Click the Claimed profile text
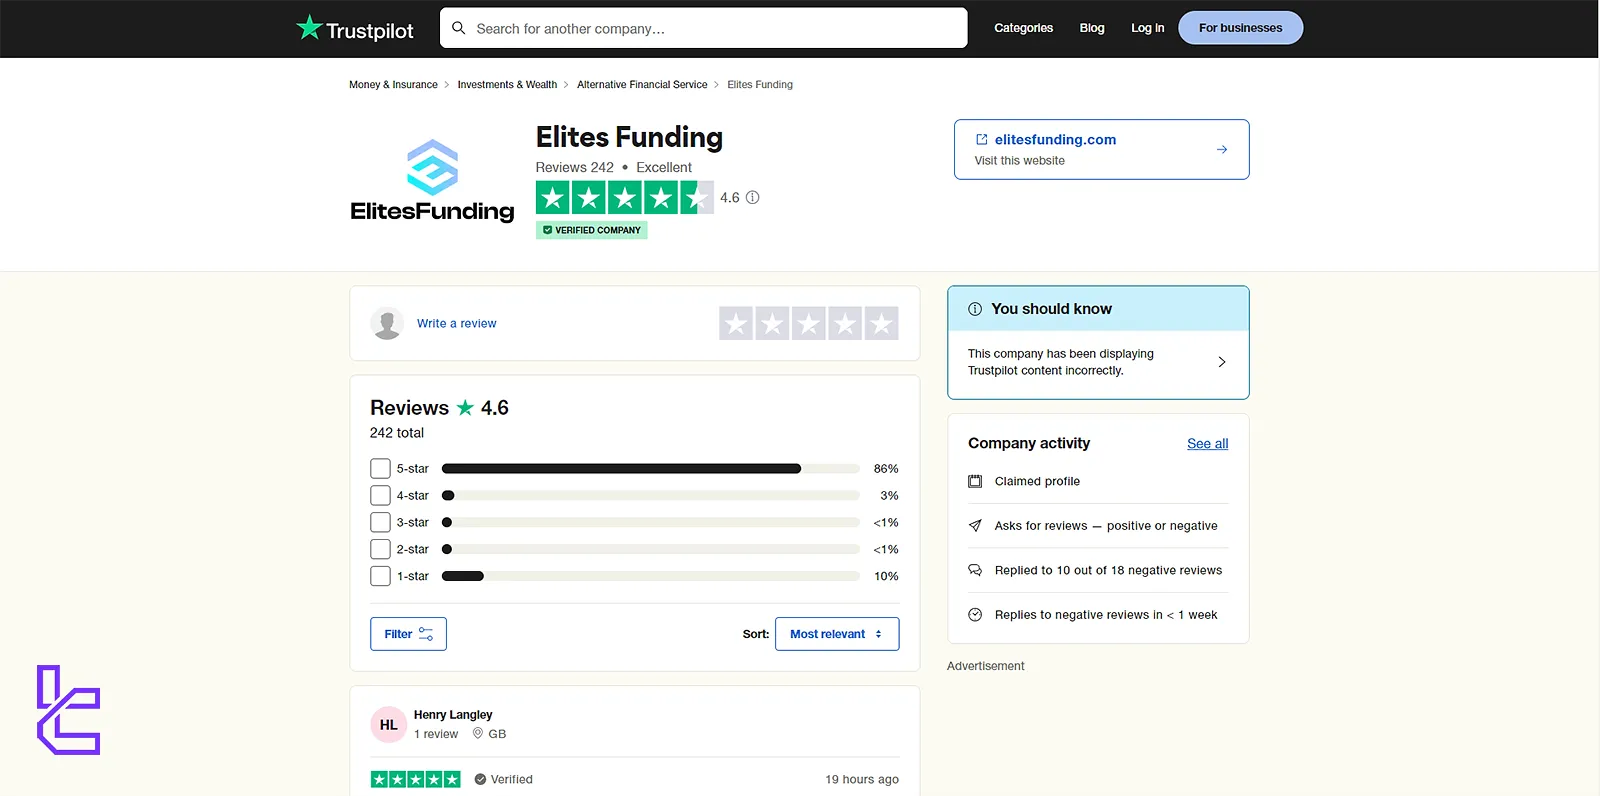 point(1037,481)
